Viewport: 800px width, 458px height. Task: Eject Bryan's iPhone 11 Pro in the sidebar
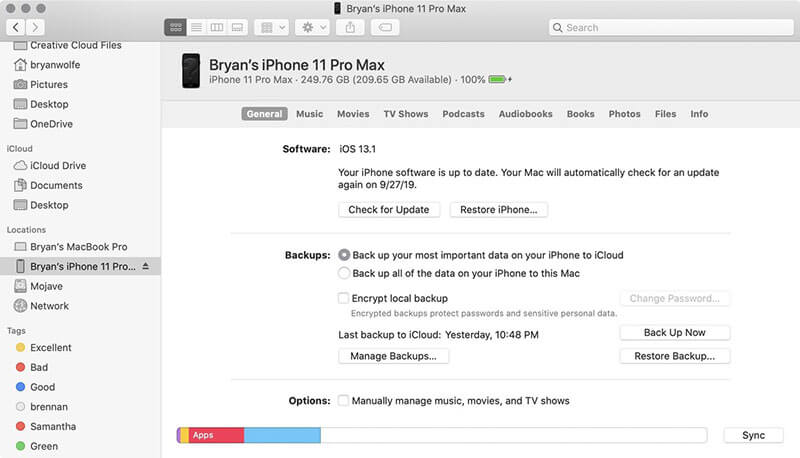tap(145, 266)
